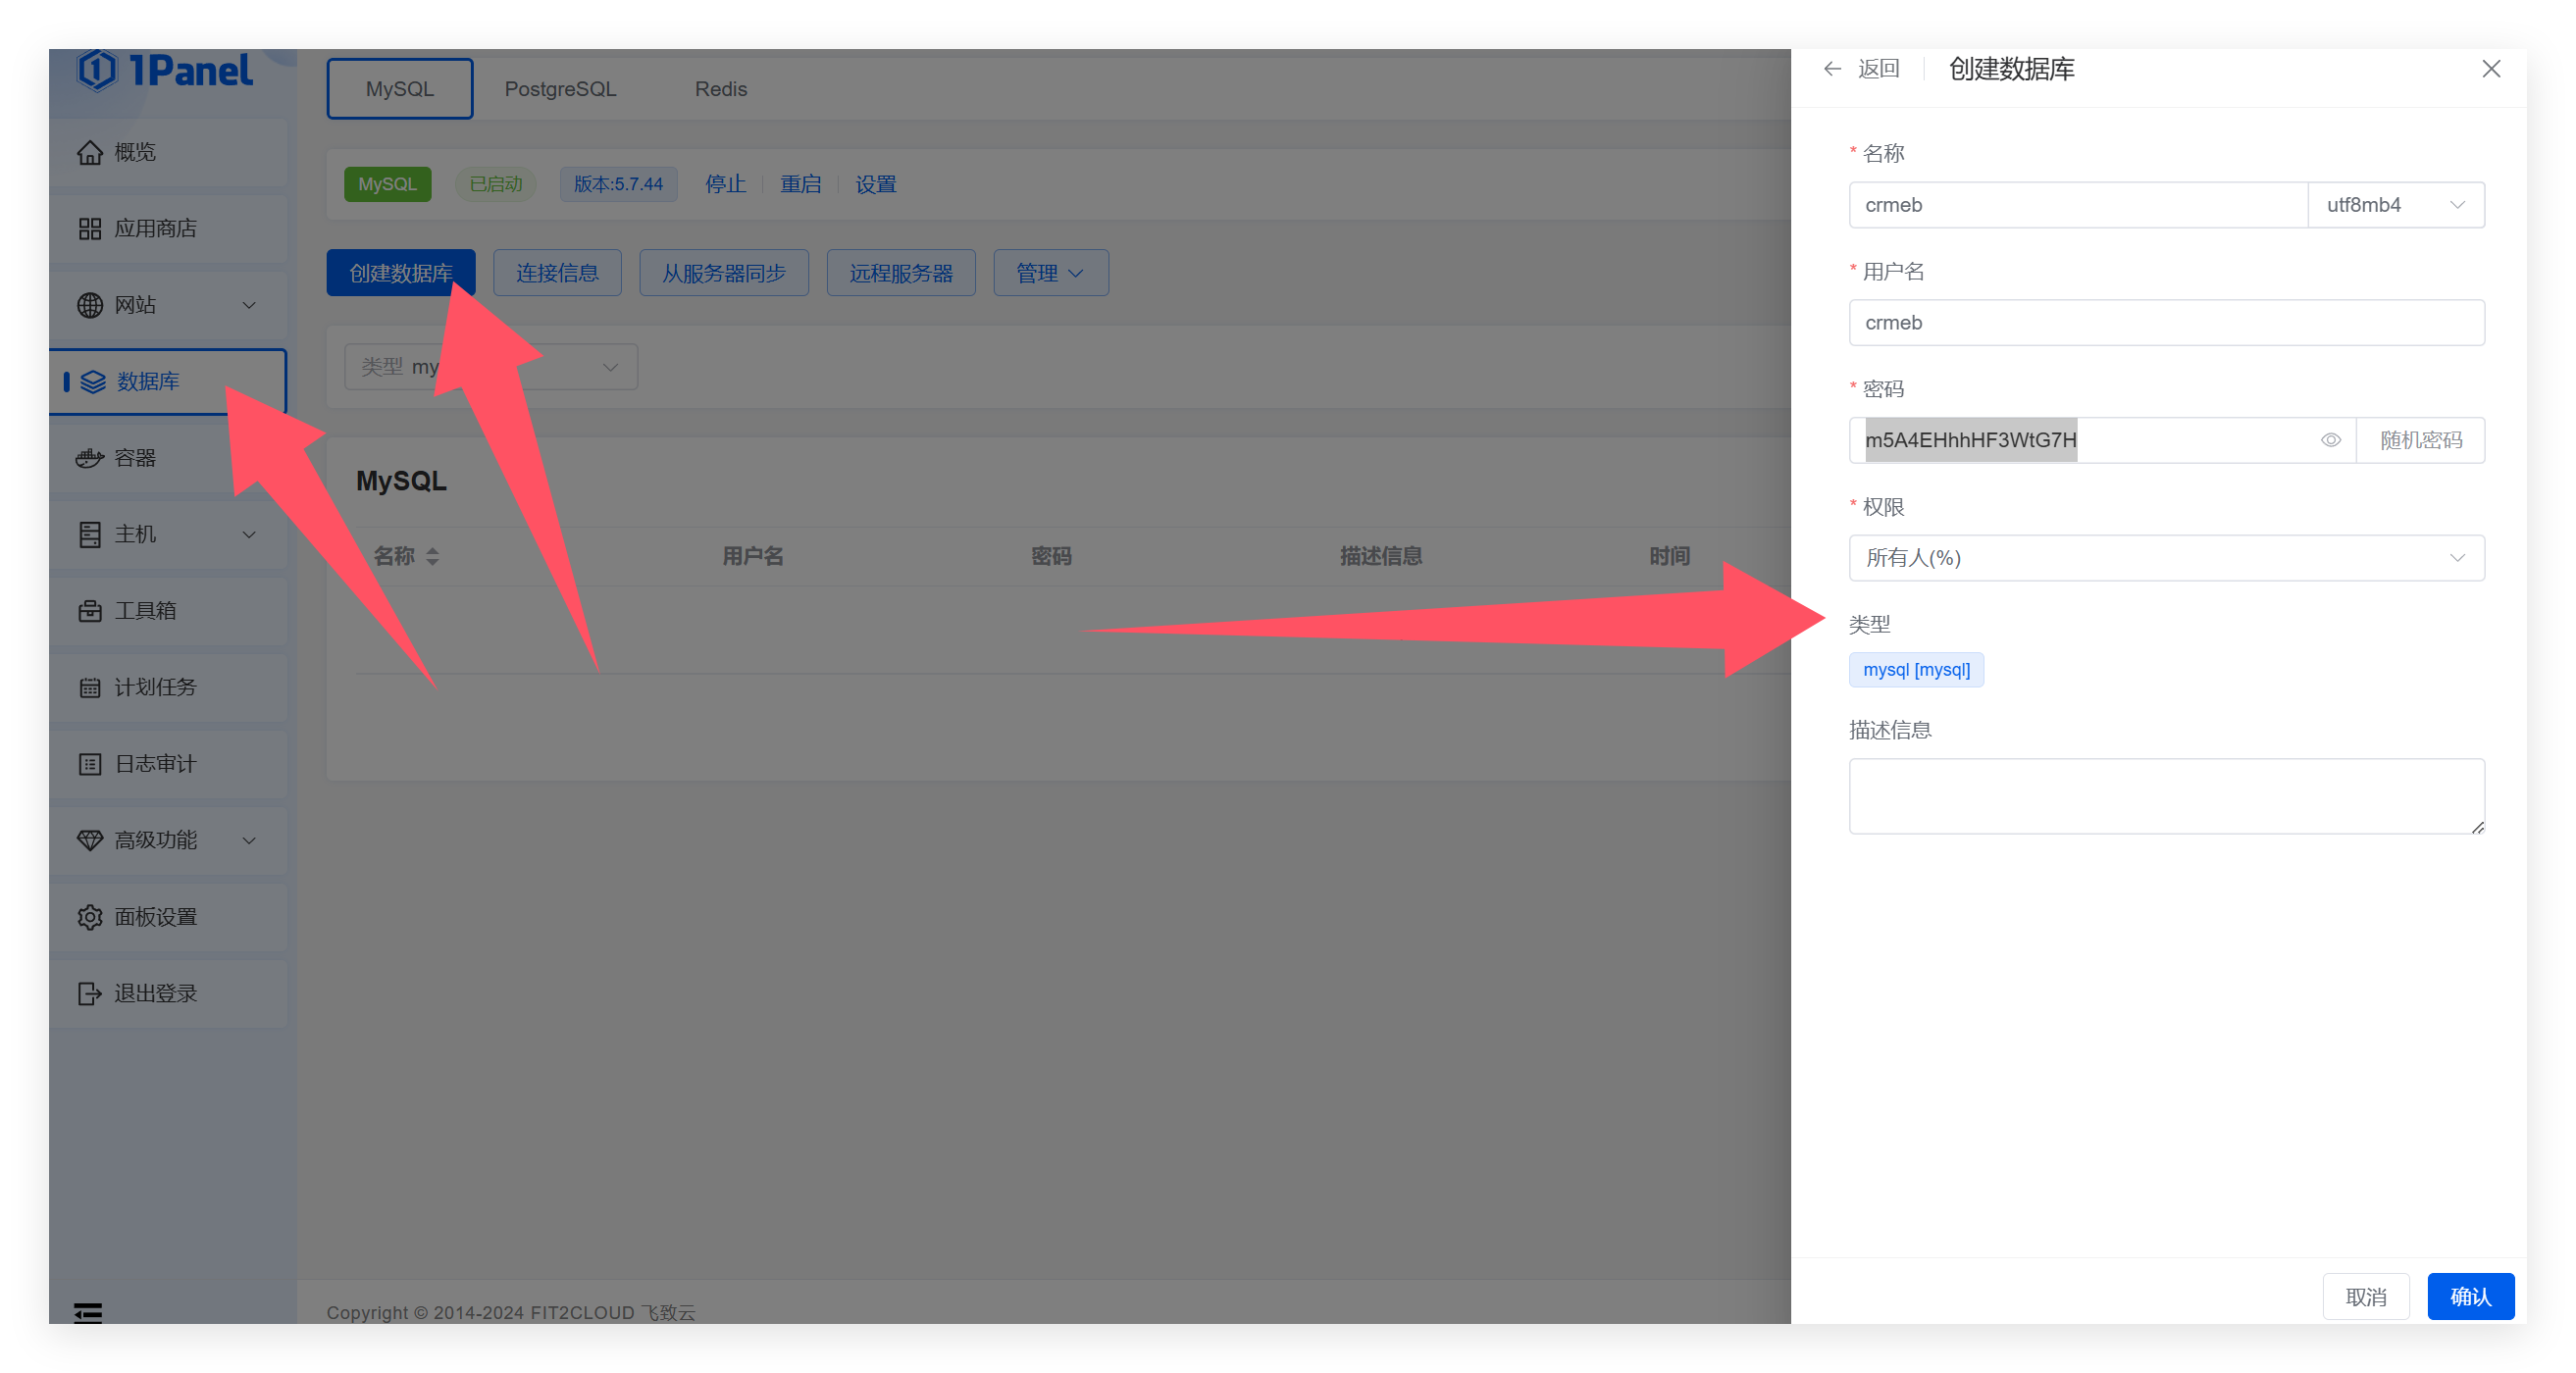Click the 取消 button
2576x1373 pixels.
click(2366, 1297)
